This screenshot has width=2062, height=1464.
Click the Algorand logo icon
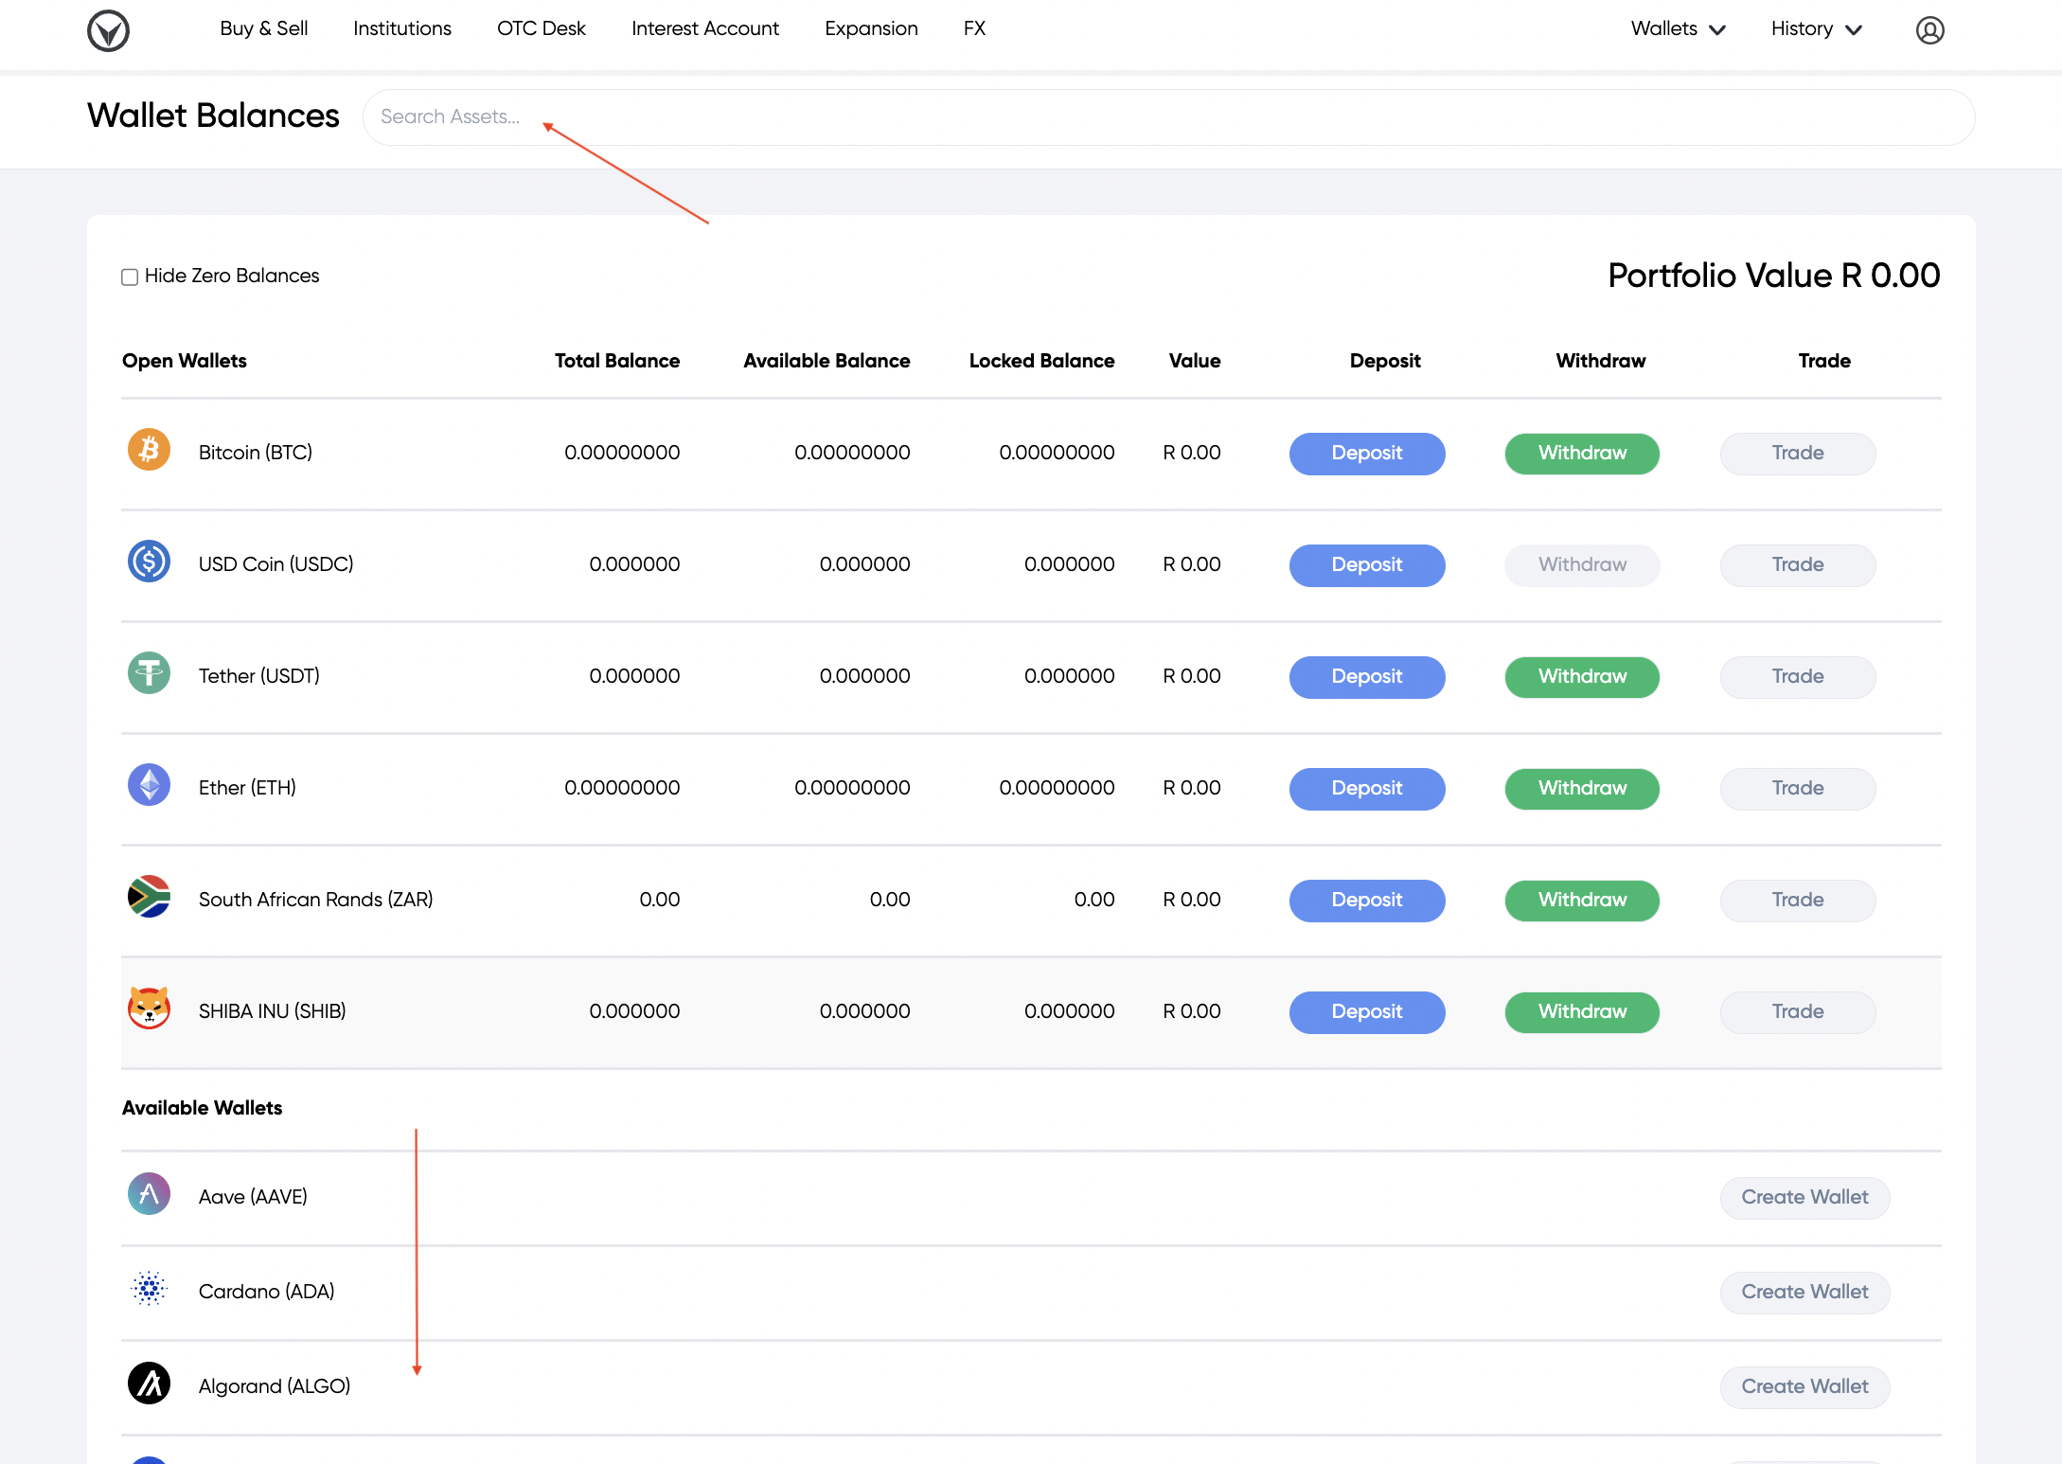coord(148,1384)
